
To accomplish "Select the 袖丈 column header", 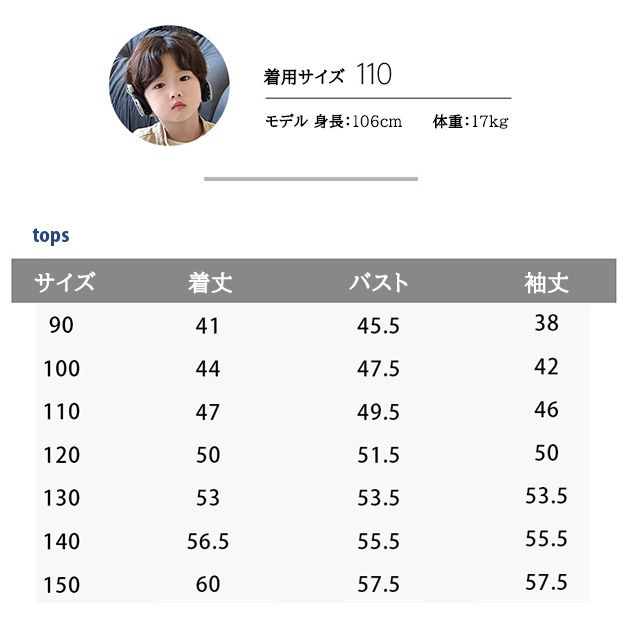I will (546, 283).
